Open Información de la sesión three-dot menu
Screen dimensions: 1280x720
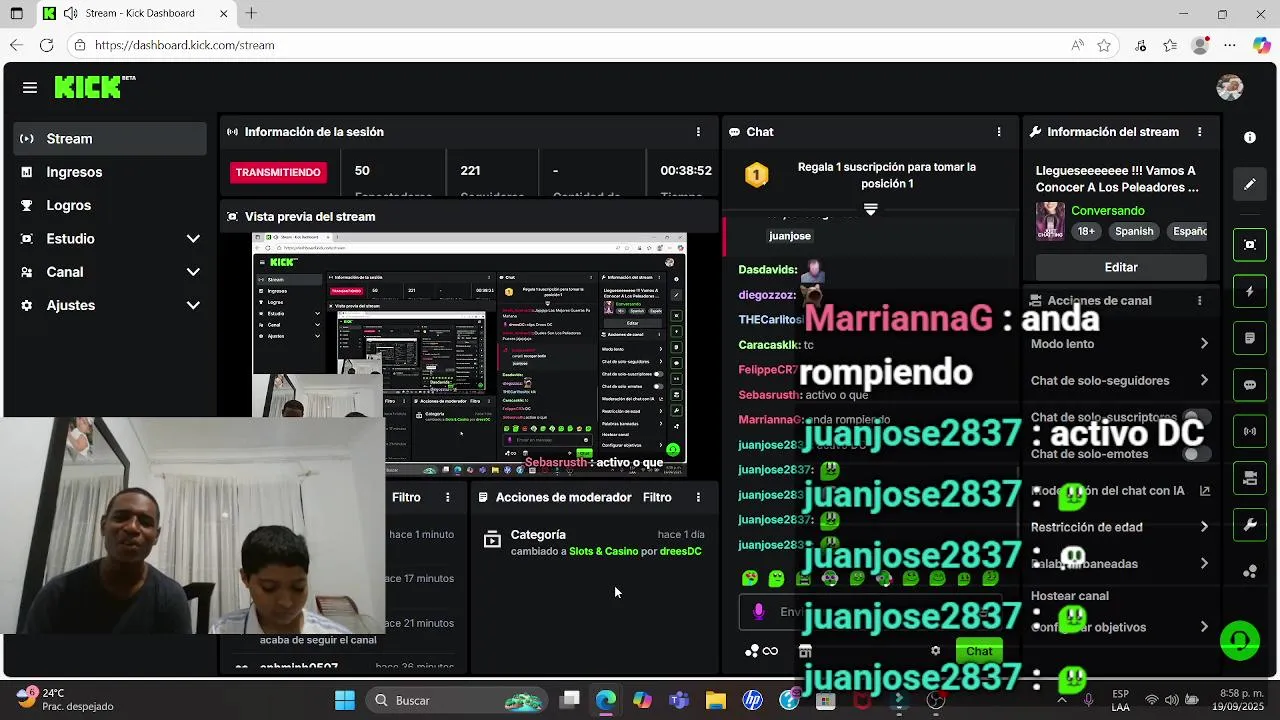[698, 132]
